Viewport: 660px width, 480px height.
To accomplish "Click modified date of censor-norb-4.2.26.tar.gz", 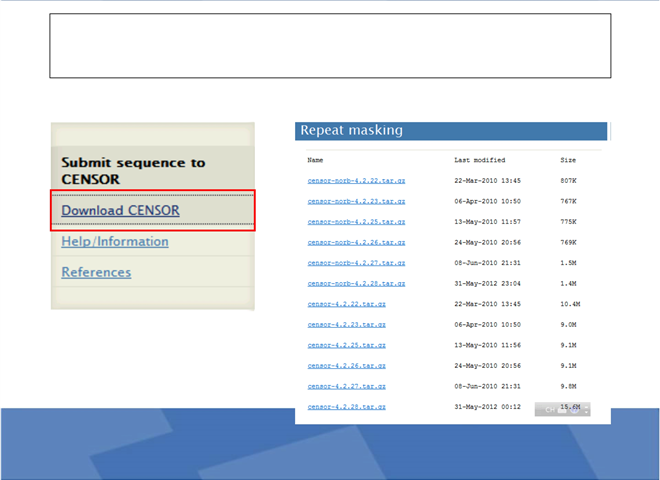I will click(487, 243).
